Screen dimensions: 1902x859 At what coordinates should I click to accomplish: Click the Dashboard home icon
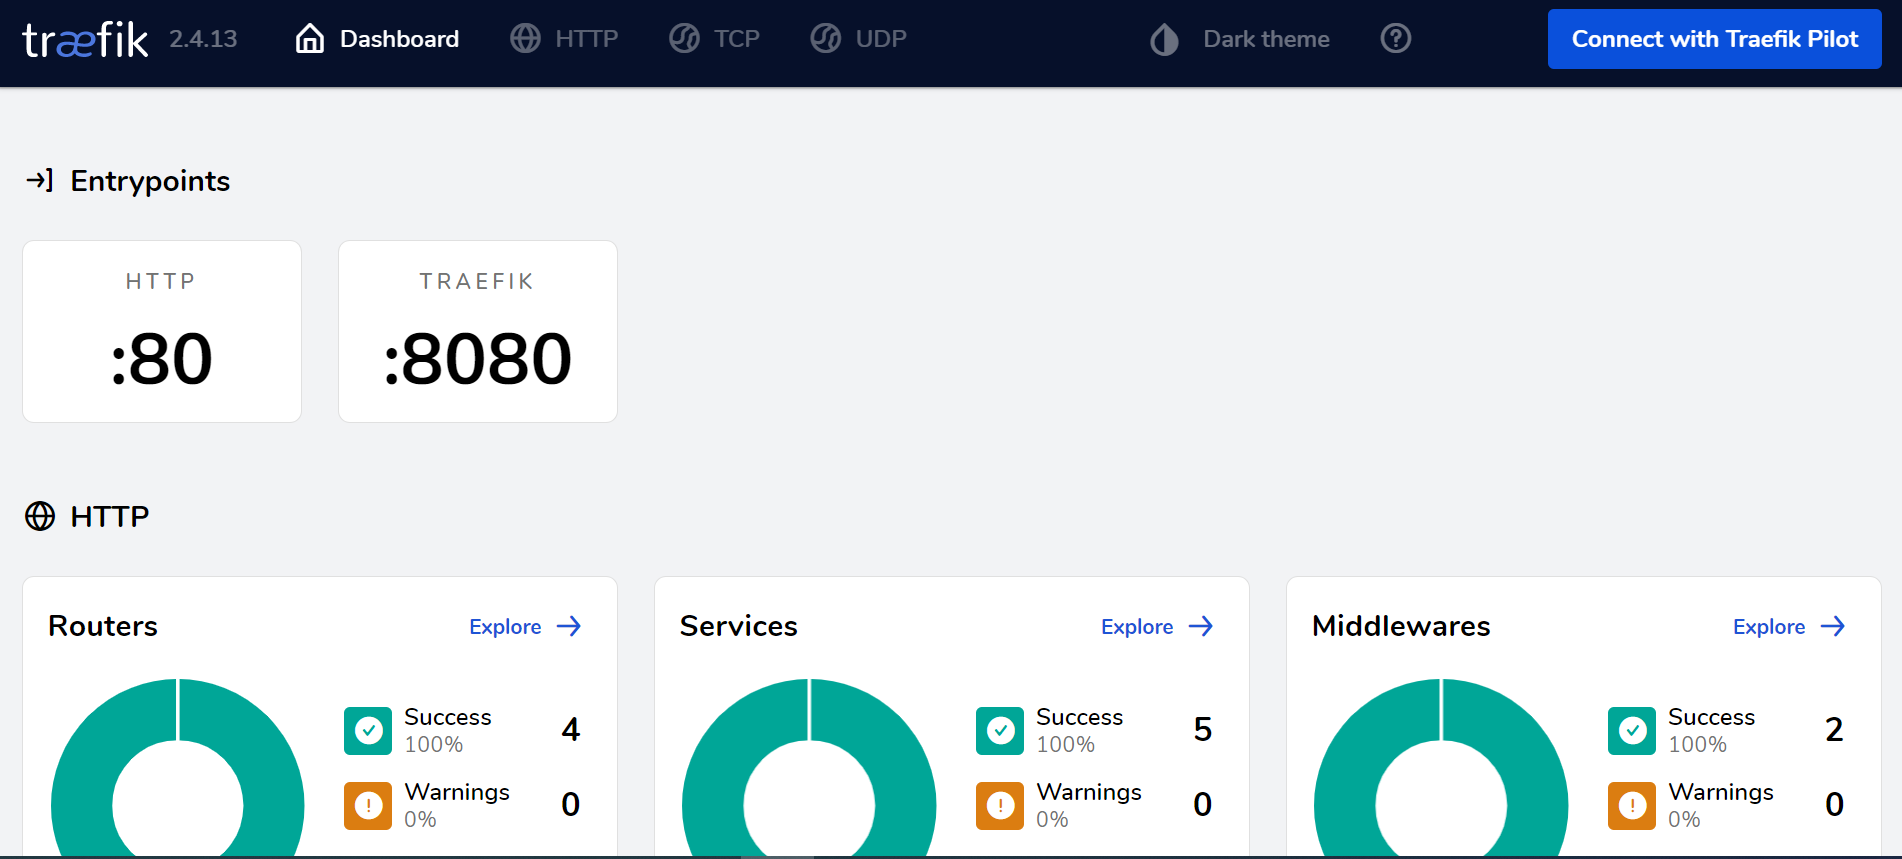310,39
